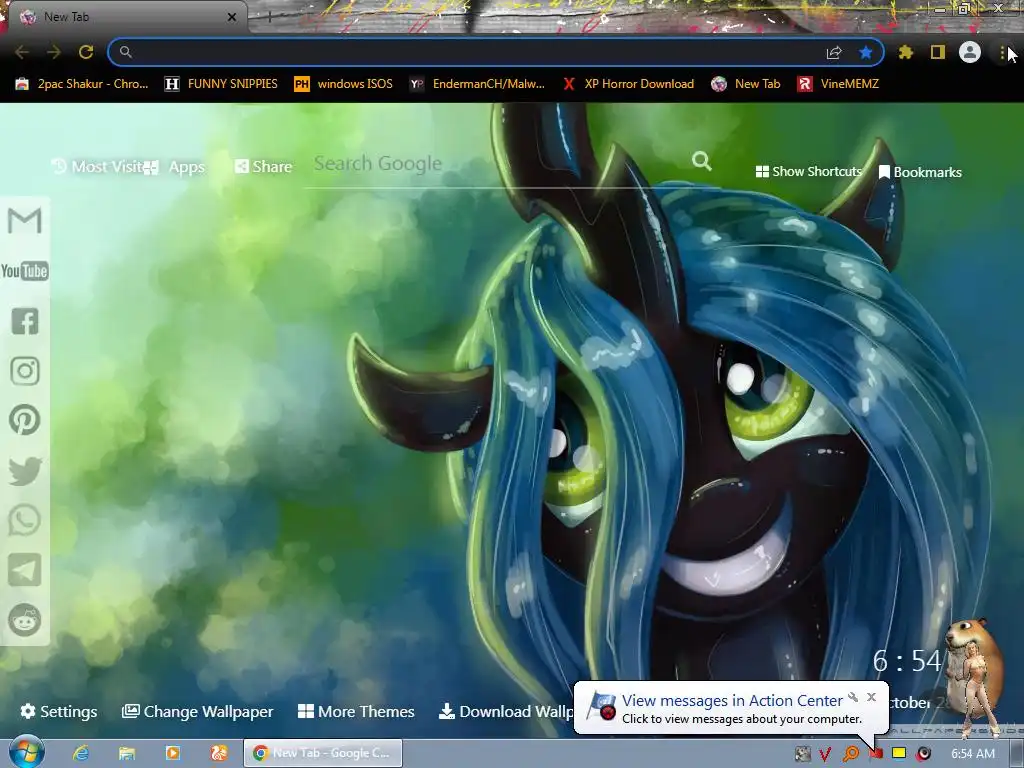Image resolution: width=1024 pixels, height=768 pixels.
Task: Click Change Wallpaper
Action: pos(197,711)
